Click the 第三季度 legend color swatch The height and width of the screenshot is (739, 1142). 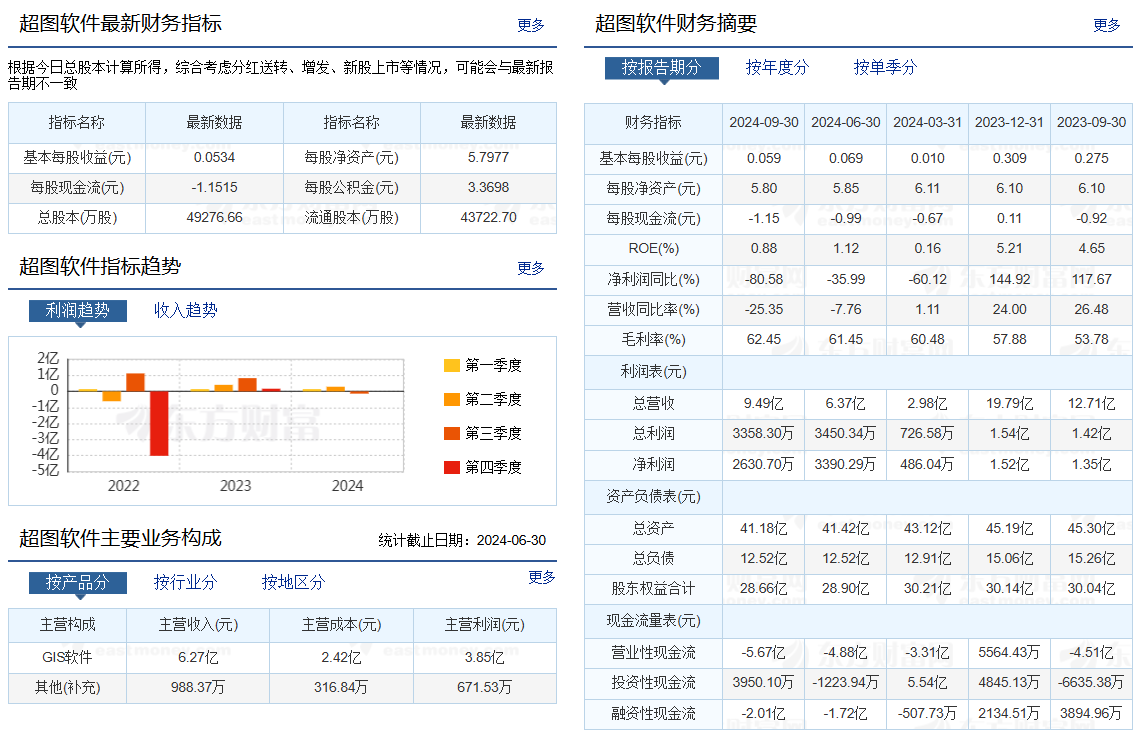click(452, 433)
